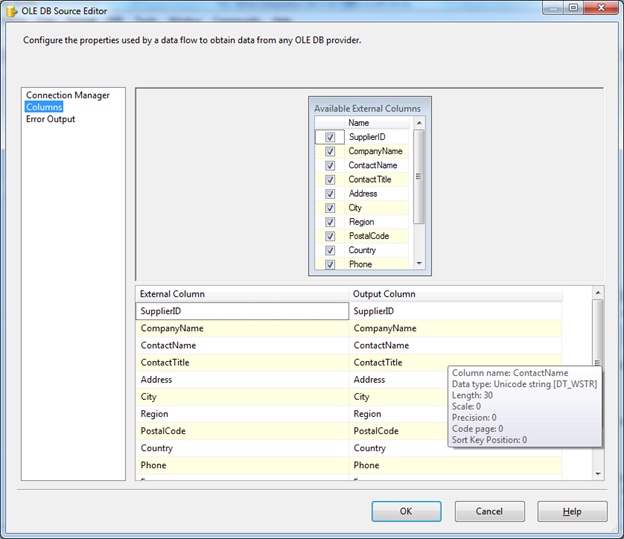Click the column mapping grid scrollbar thumb
Screen dimensions: 624x539
(598, 334)
